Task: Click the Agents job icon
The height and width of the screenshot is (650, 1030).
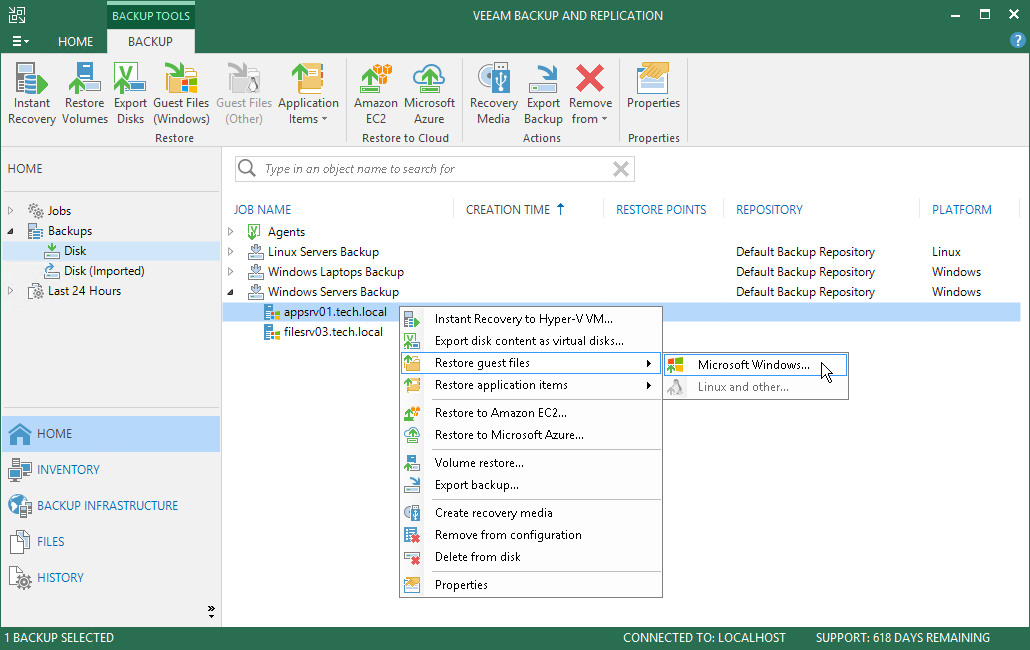Action: (254, 232)
